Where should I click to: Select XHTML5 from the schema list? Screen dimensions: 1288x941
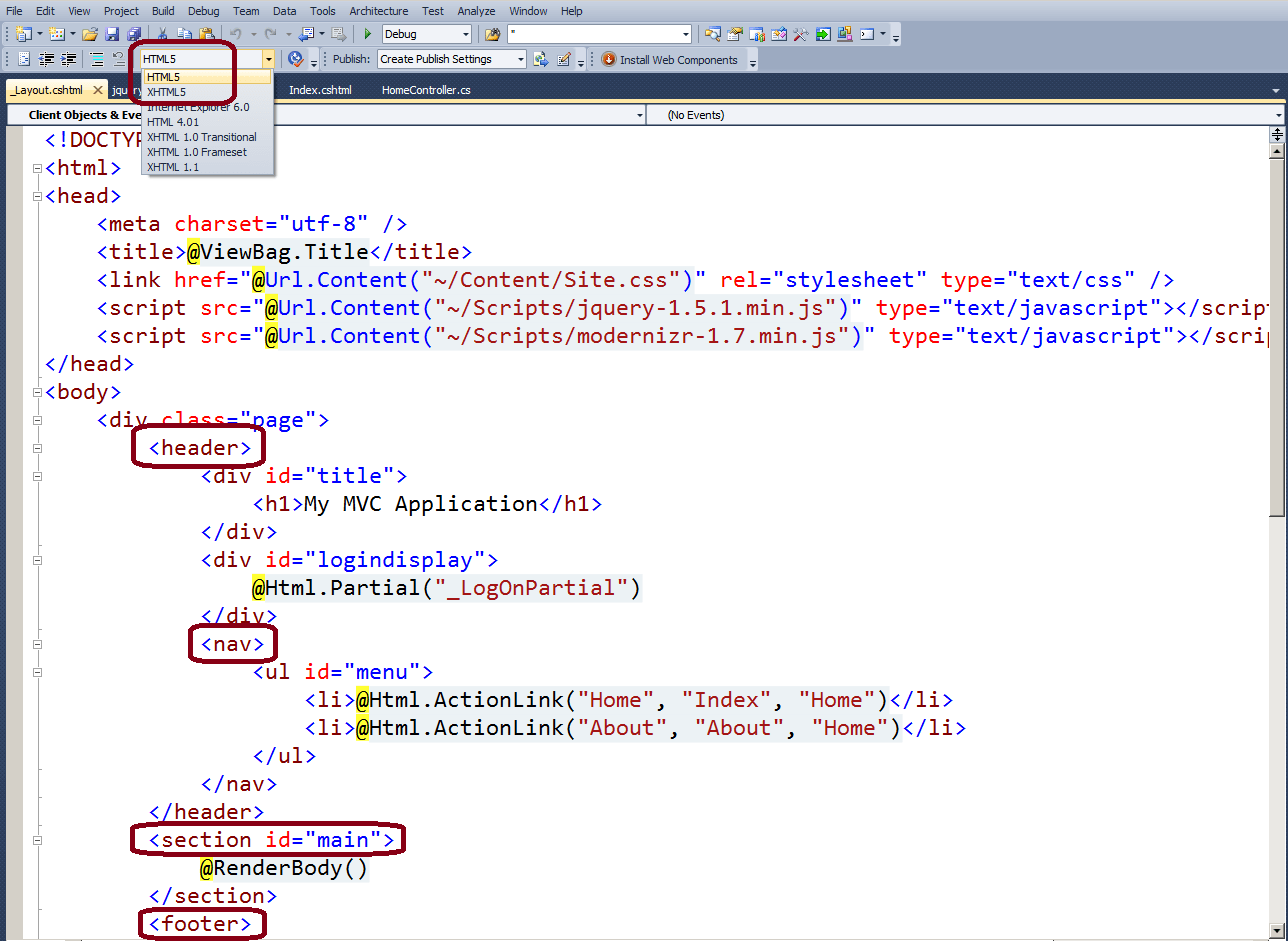(206, 91)
